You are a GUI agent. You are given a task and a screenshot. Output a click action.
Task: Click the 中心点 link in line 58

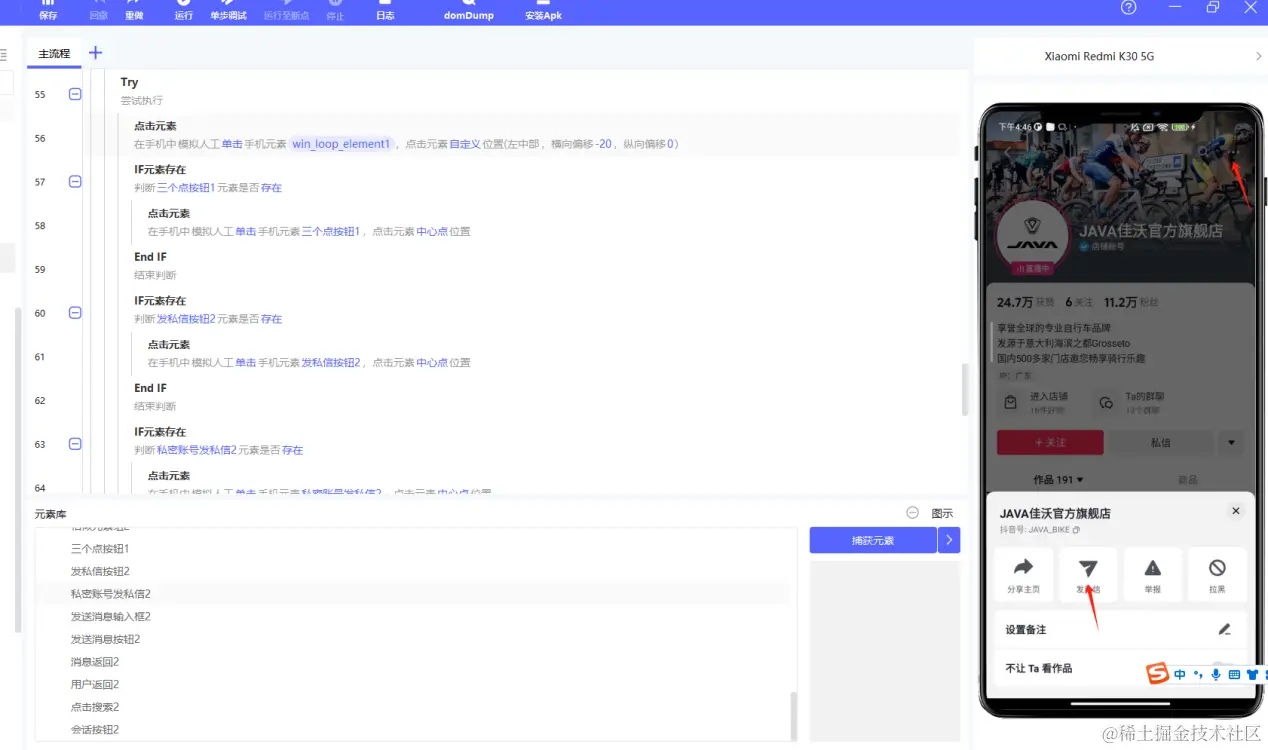point(432,232)
